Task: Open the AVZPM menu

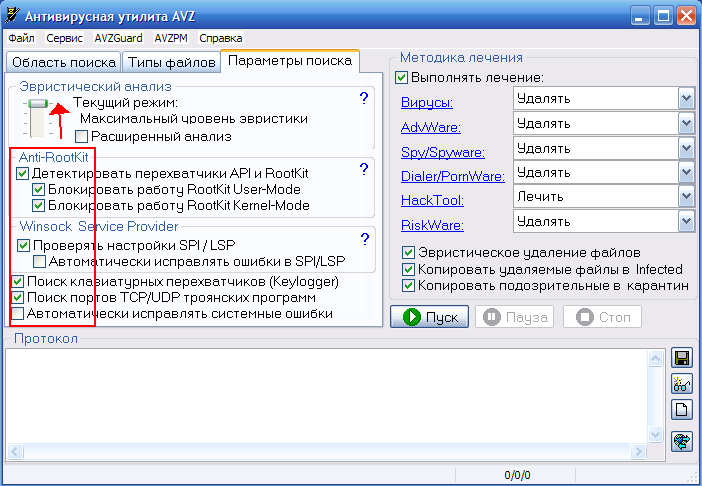Action: [x=171, y=38]
